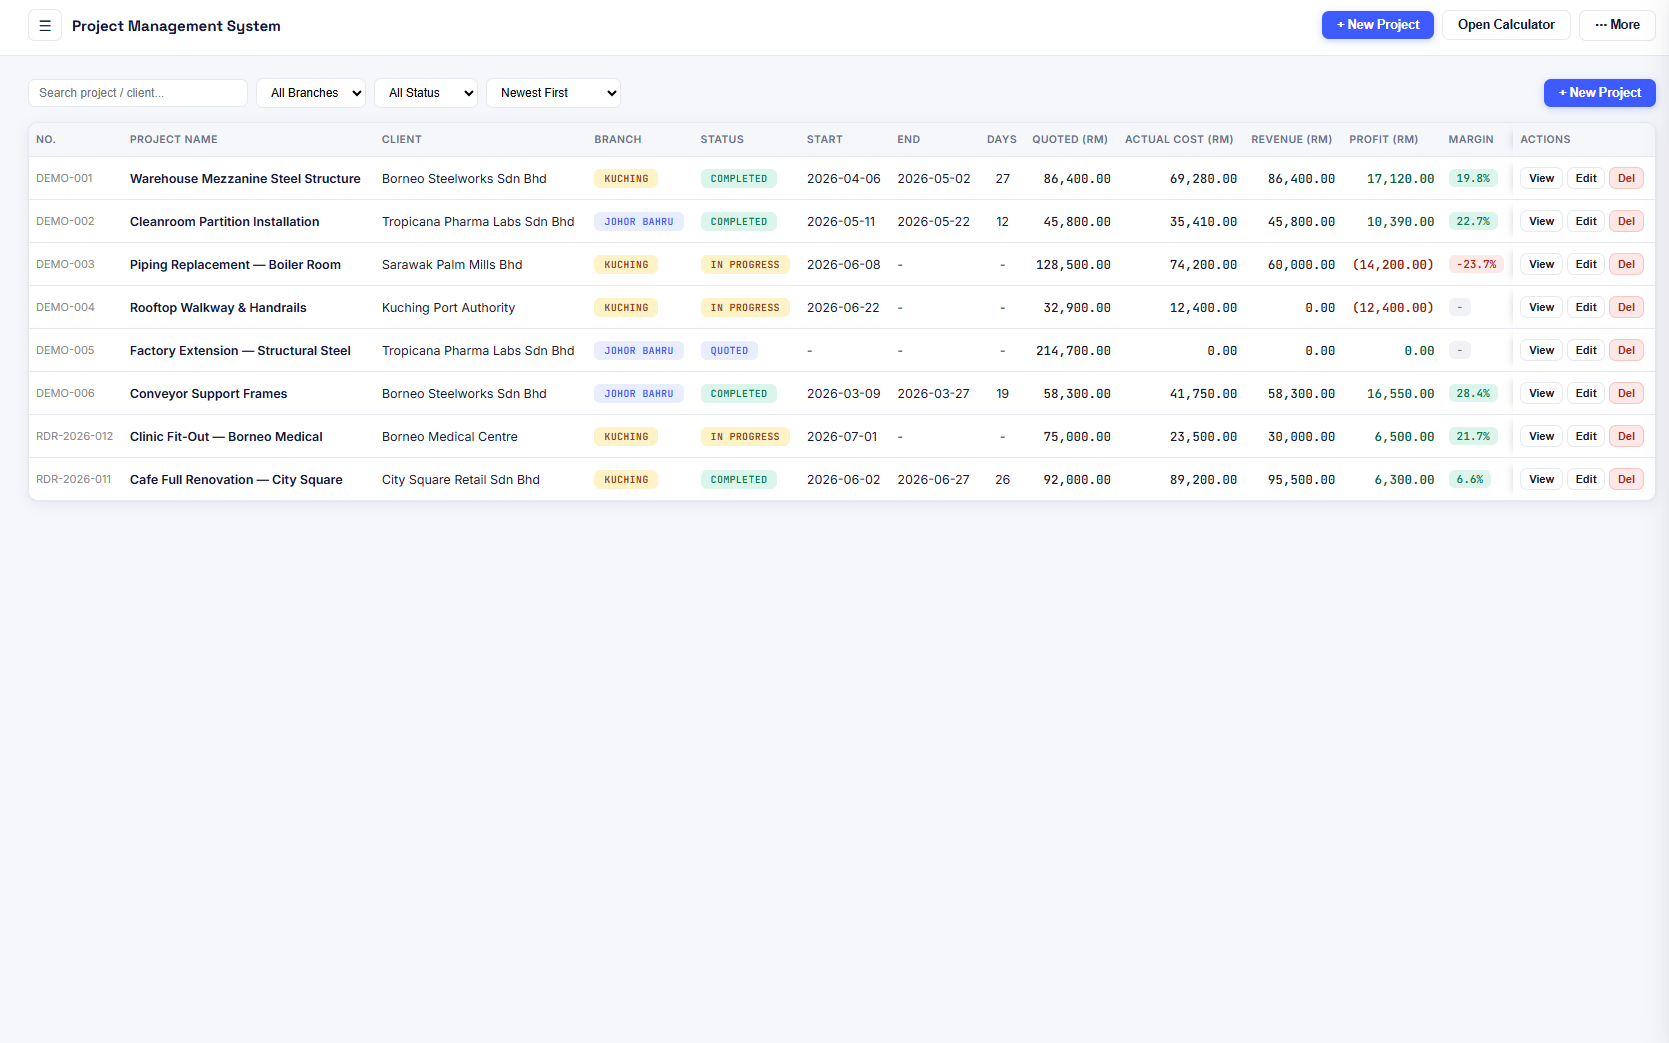The height and width of the screenshot is (1043, 1669).
Task: Delete the Rooftop Walkway & Handrails project
Action: click(1626, 308)
